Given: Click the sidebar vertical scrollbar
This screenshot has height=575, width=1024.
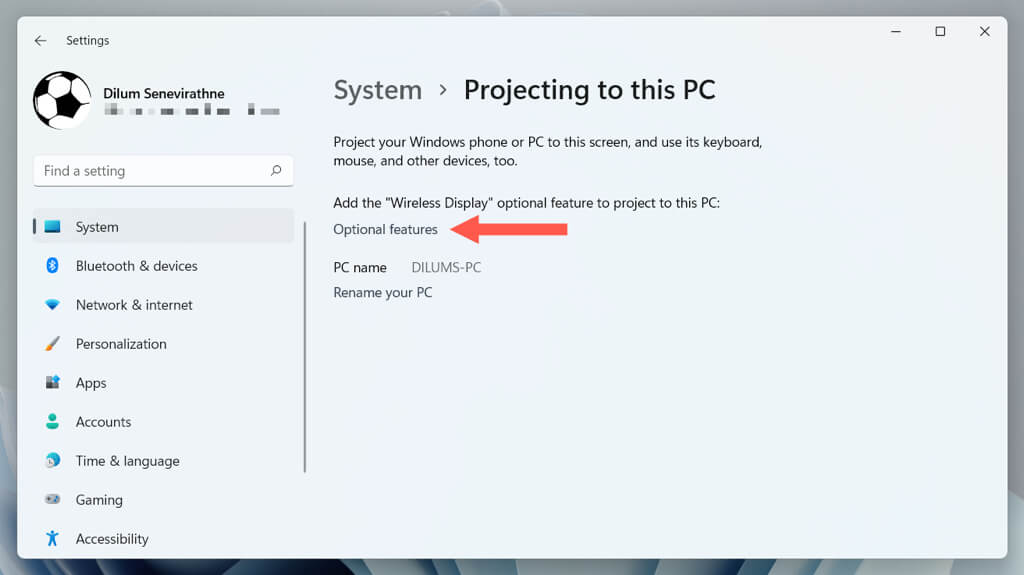Looking at the screenshot, I should point(304,346).
